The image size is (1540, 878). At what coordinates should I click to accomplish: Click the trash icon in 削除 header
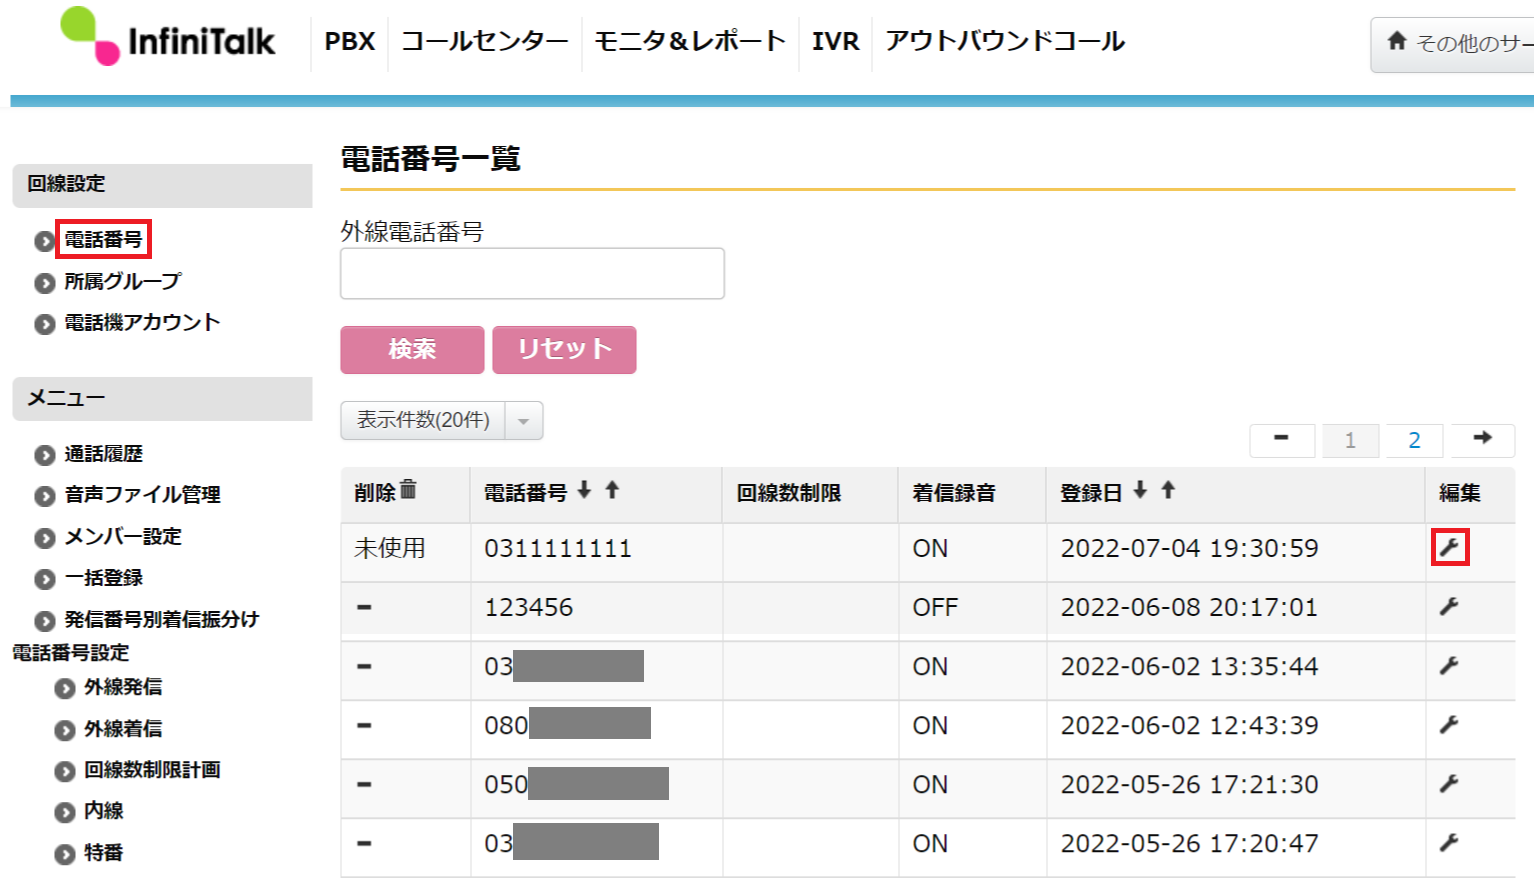point(408,489)
